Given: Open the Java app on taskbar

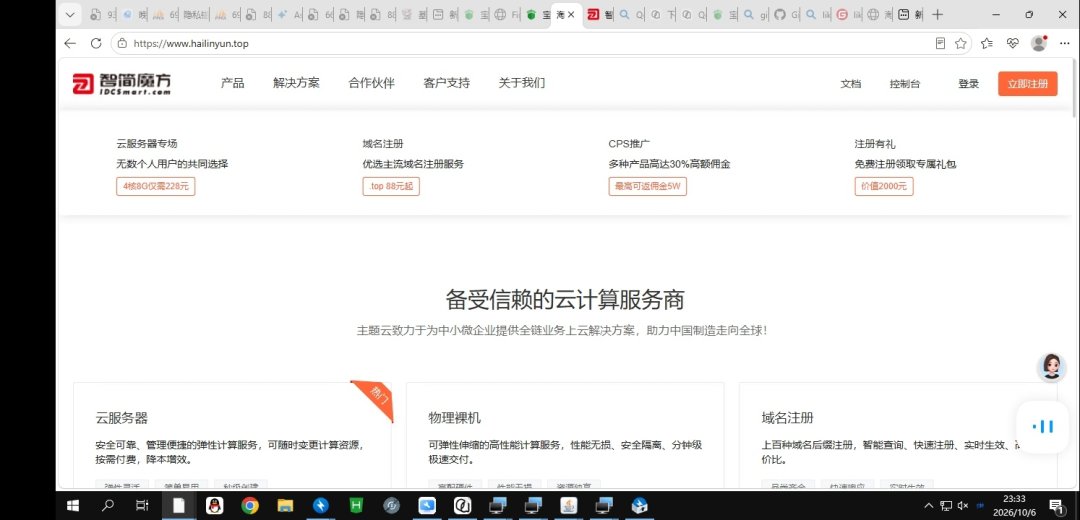Looking at the screenshot, I should coord(568,506).
